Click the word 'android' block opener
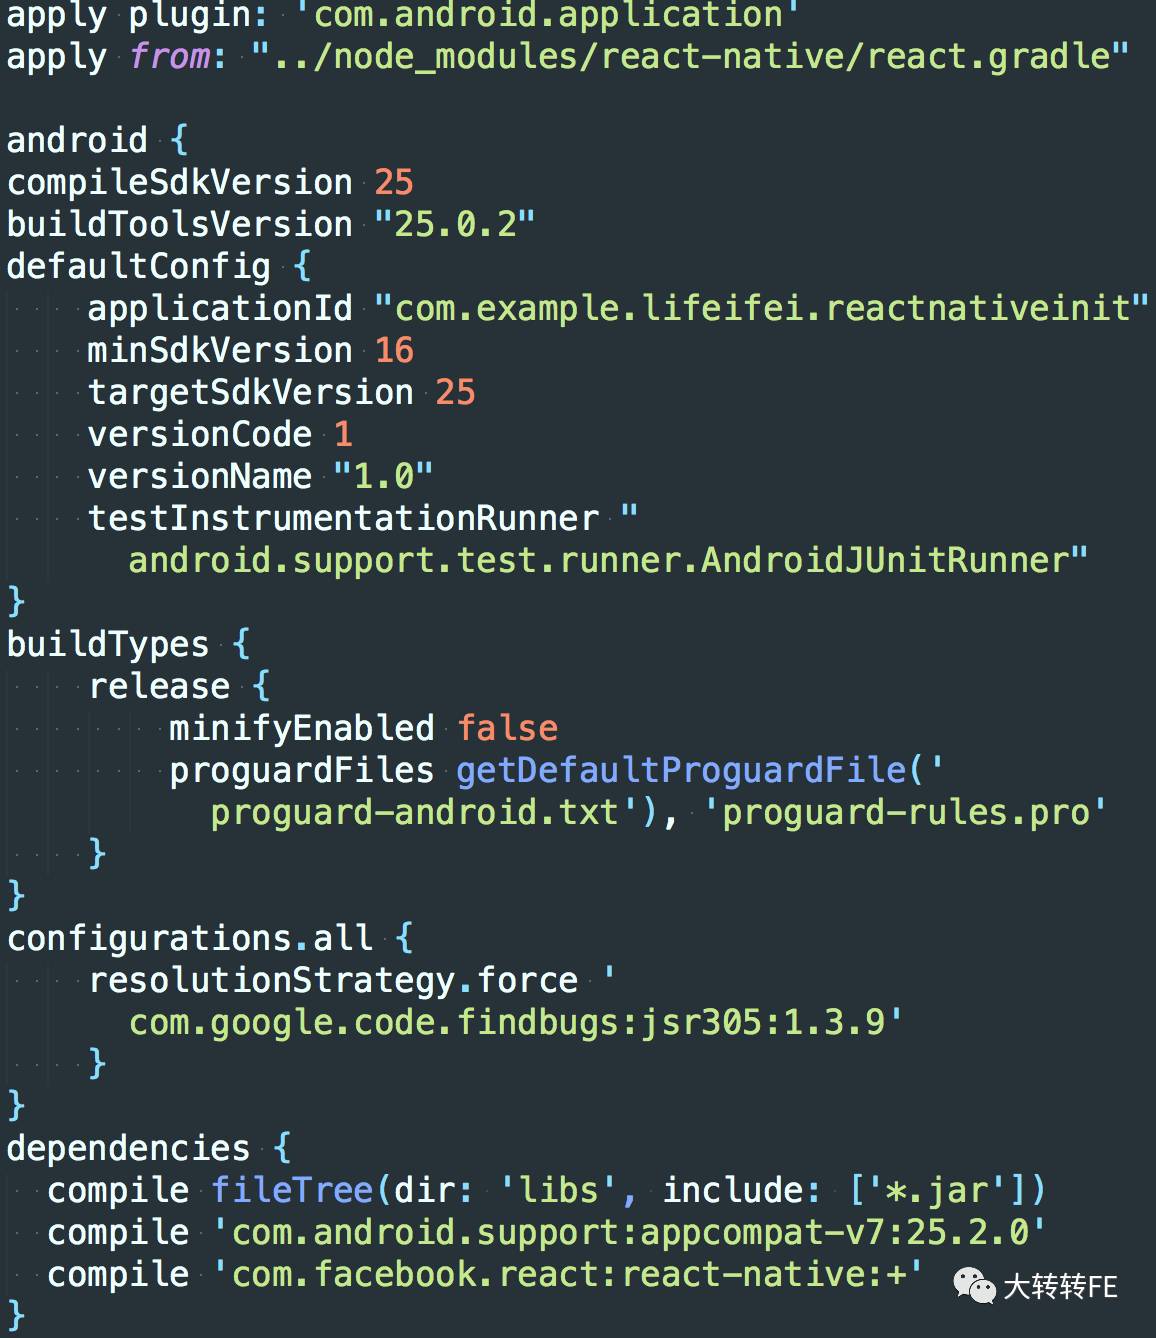 77,140
